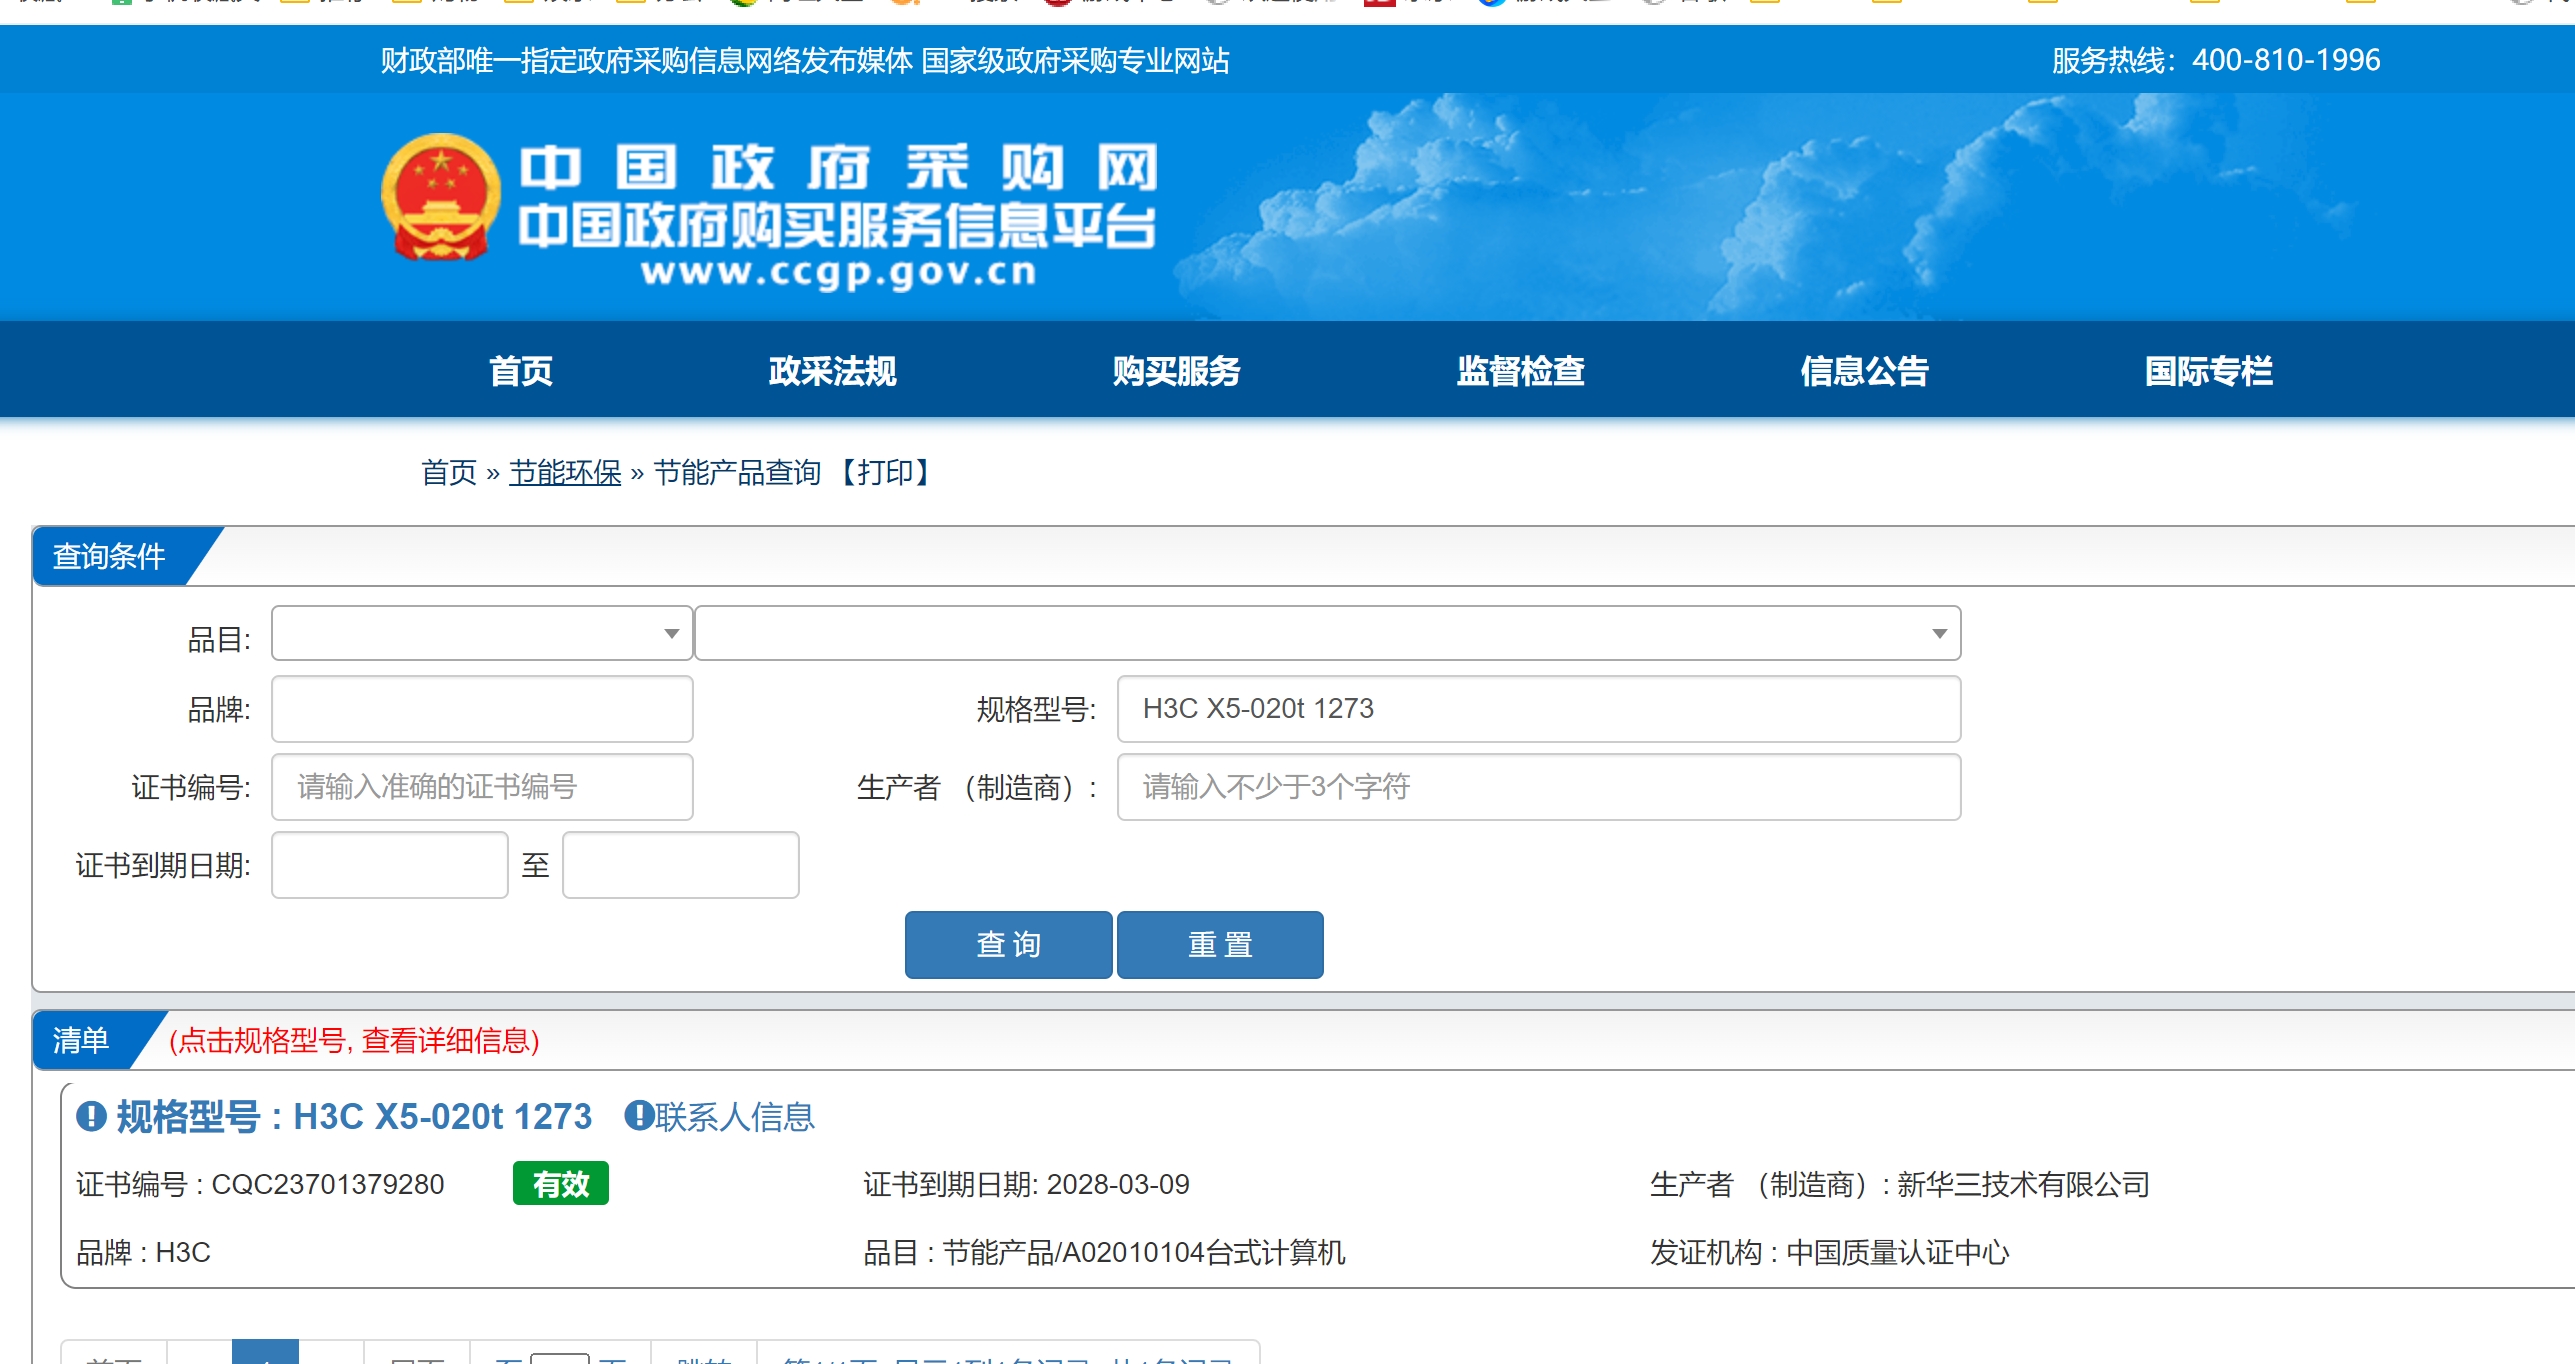2575x1364 pixels.
Task: Open result 规格型号：H3C X5-020t 1273
Action: click(354, 1116)
